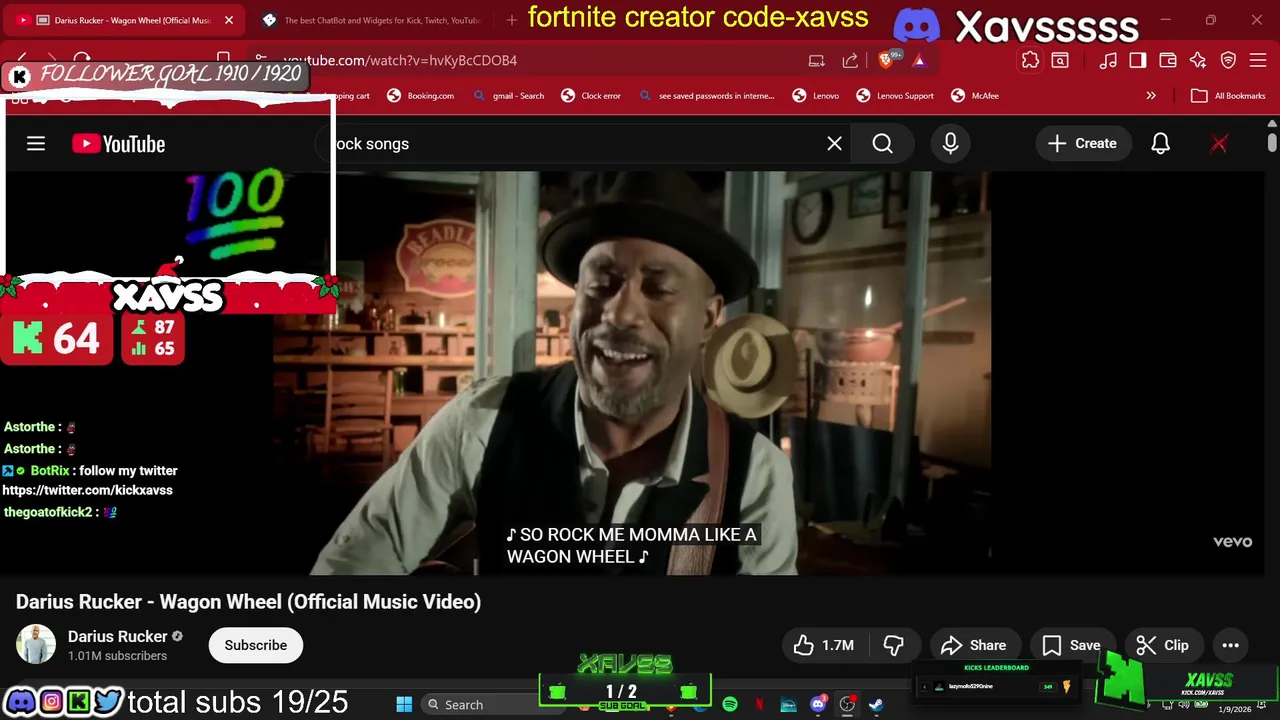The height and width of the screenshot is (720, 1280).
Task: Open Spotify from the taskbar
Action: pyautogui.click(x=730, y=705)
